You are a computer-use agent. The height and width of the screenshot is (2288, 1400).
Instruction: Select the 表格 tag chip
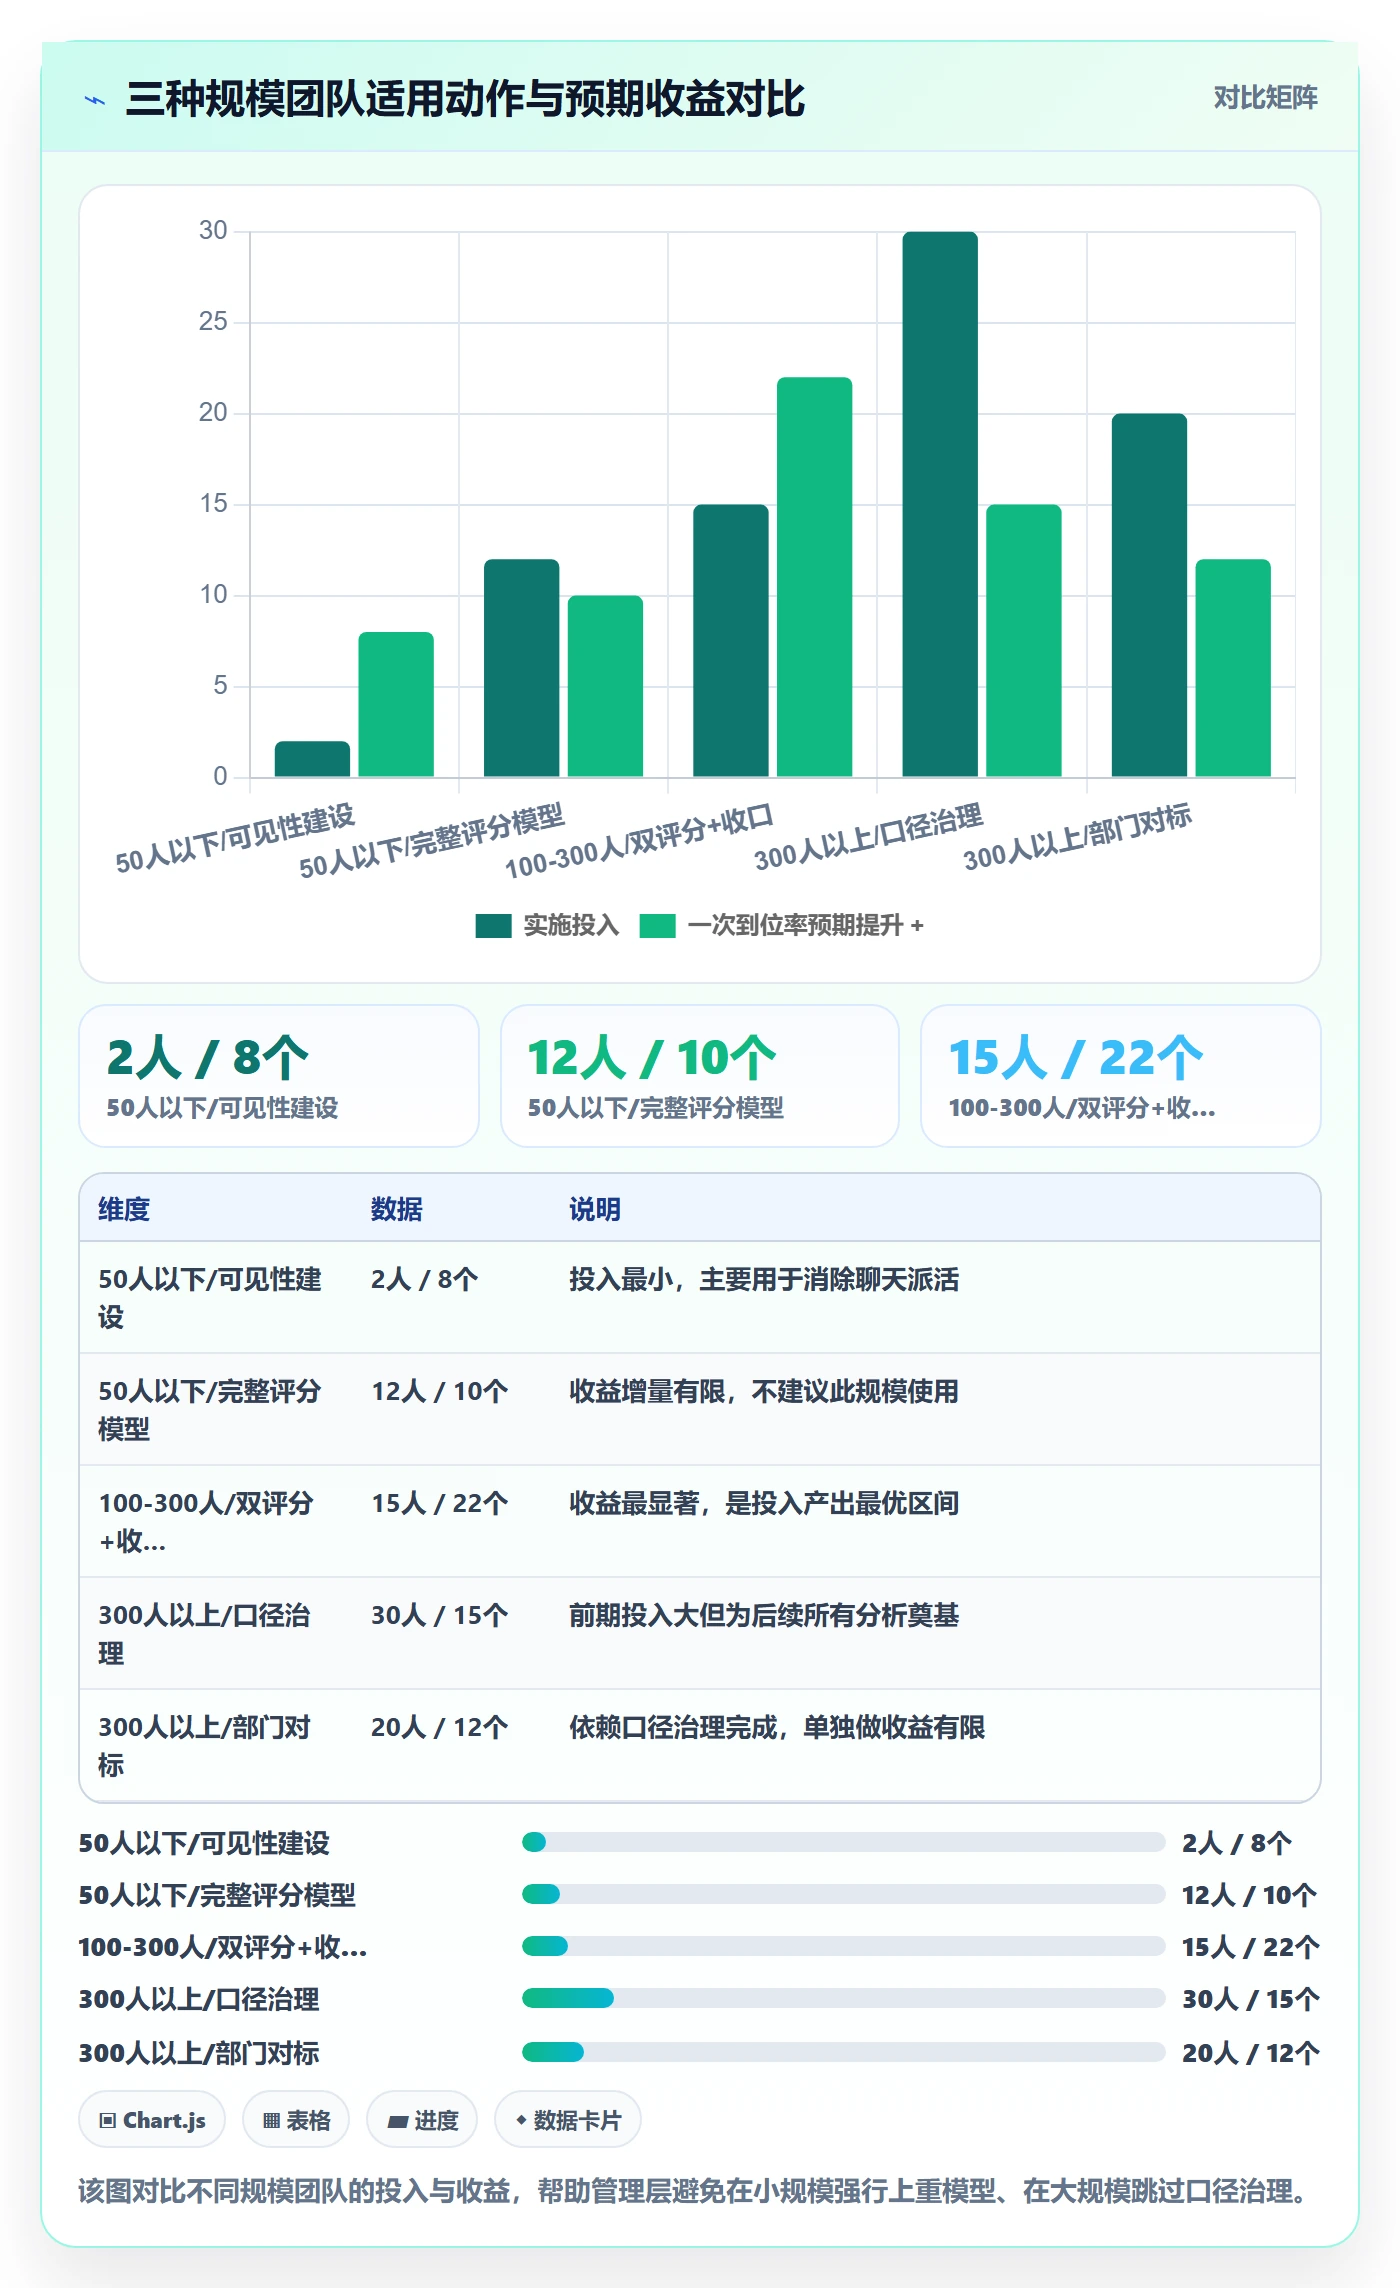pyautogui.click(x=296, y=2119)
